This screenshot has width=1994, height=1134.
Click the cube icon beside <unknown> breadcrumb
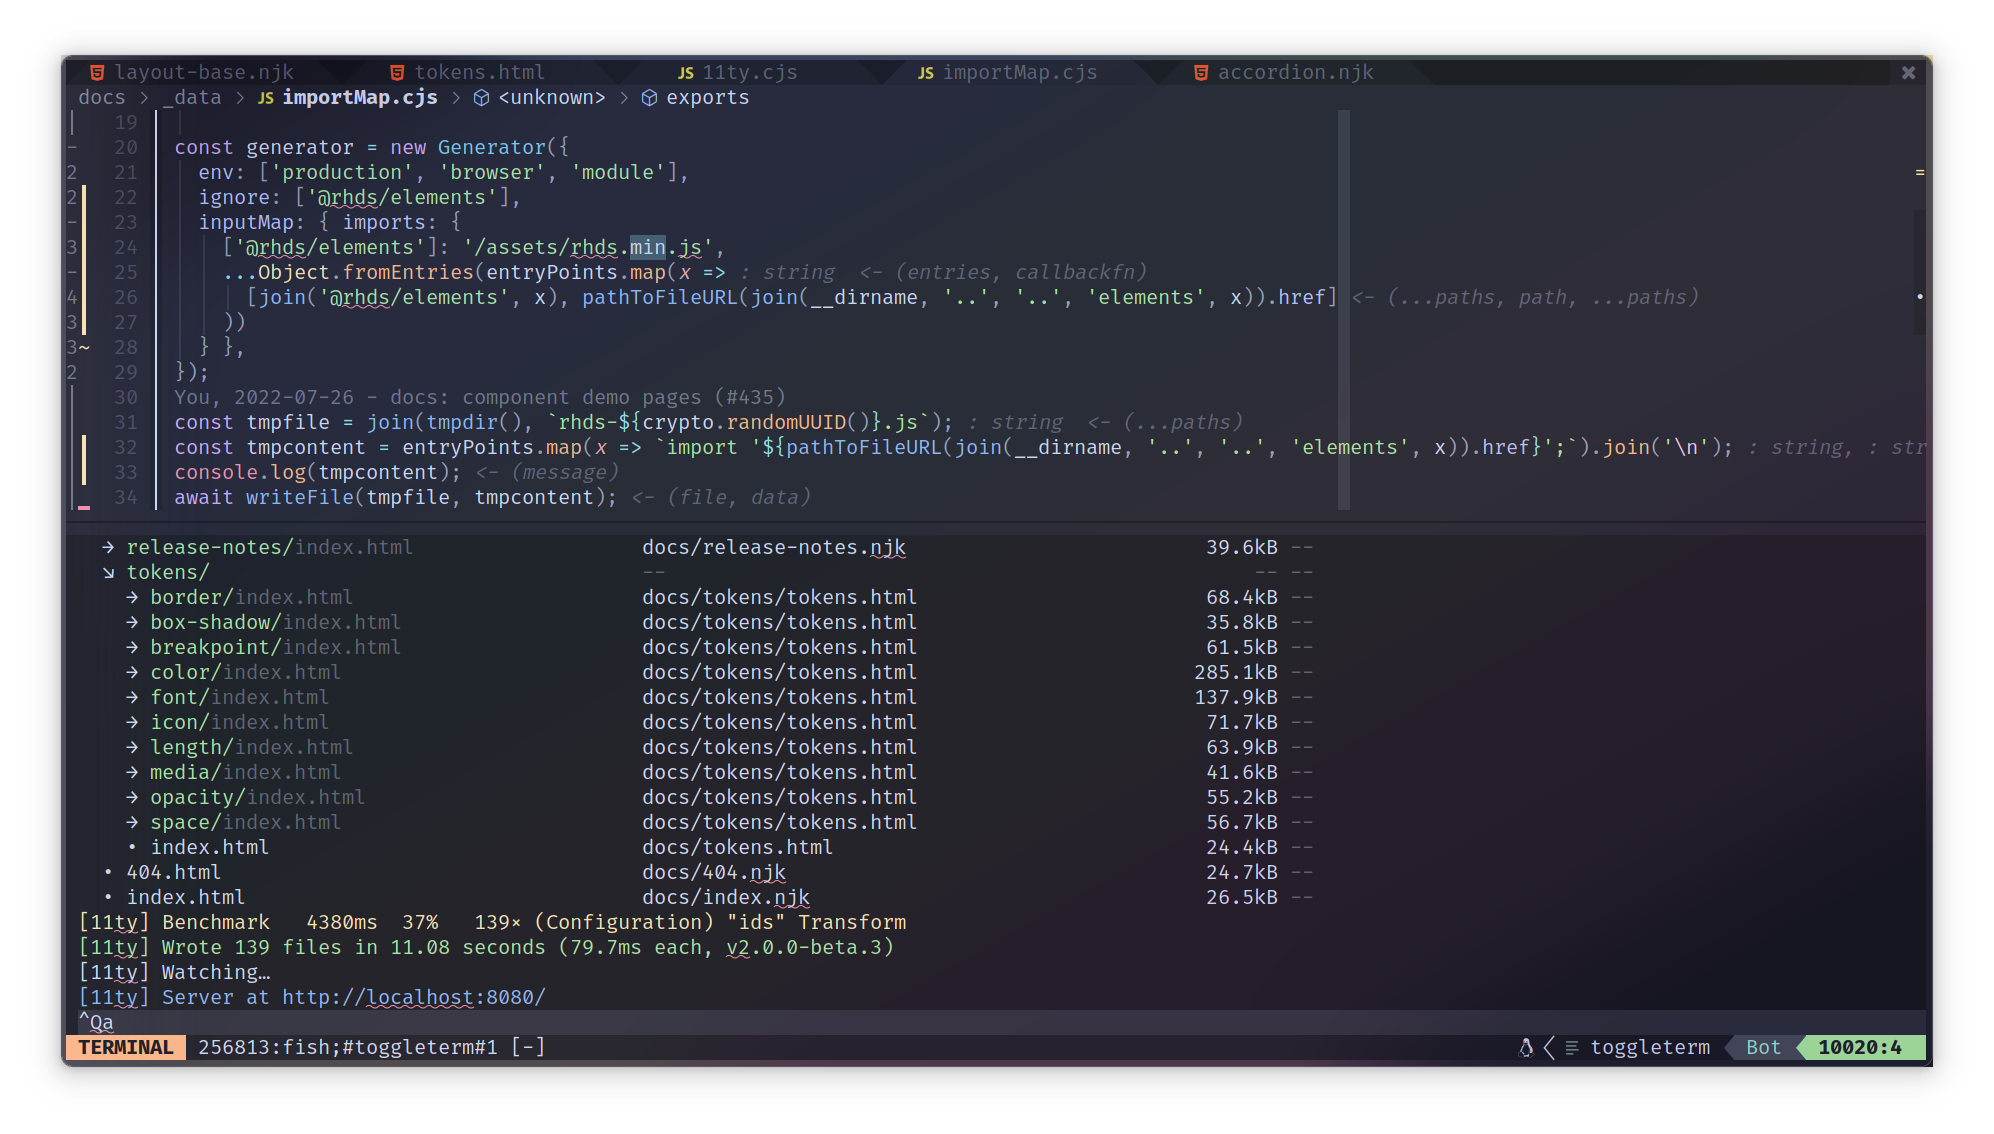(482, 97)
